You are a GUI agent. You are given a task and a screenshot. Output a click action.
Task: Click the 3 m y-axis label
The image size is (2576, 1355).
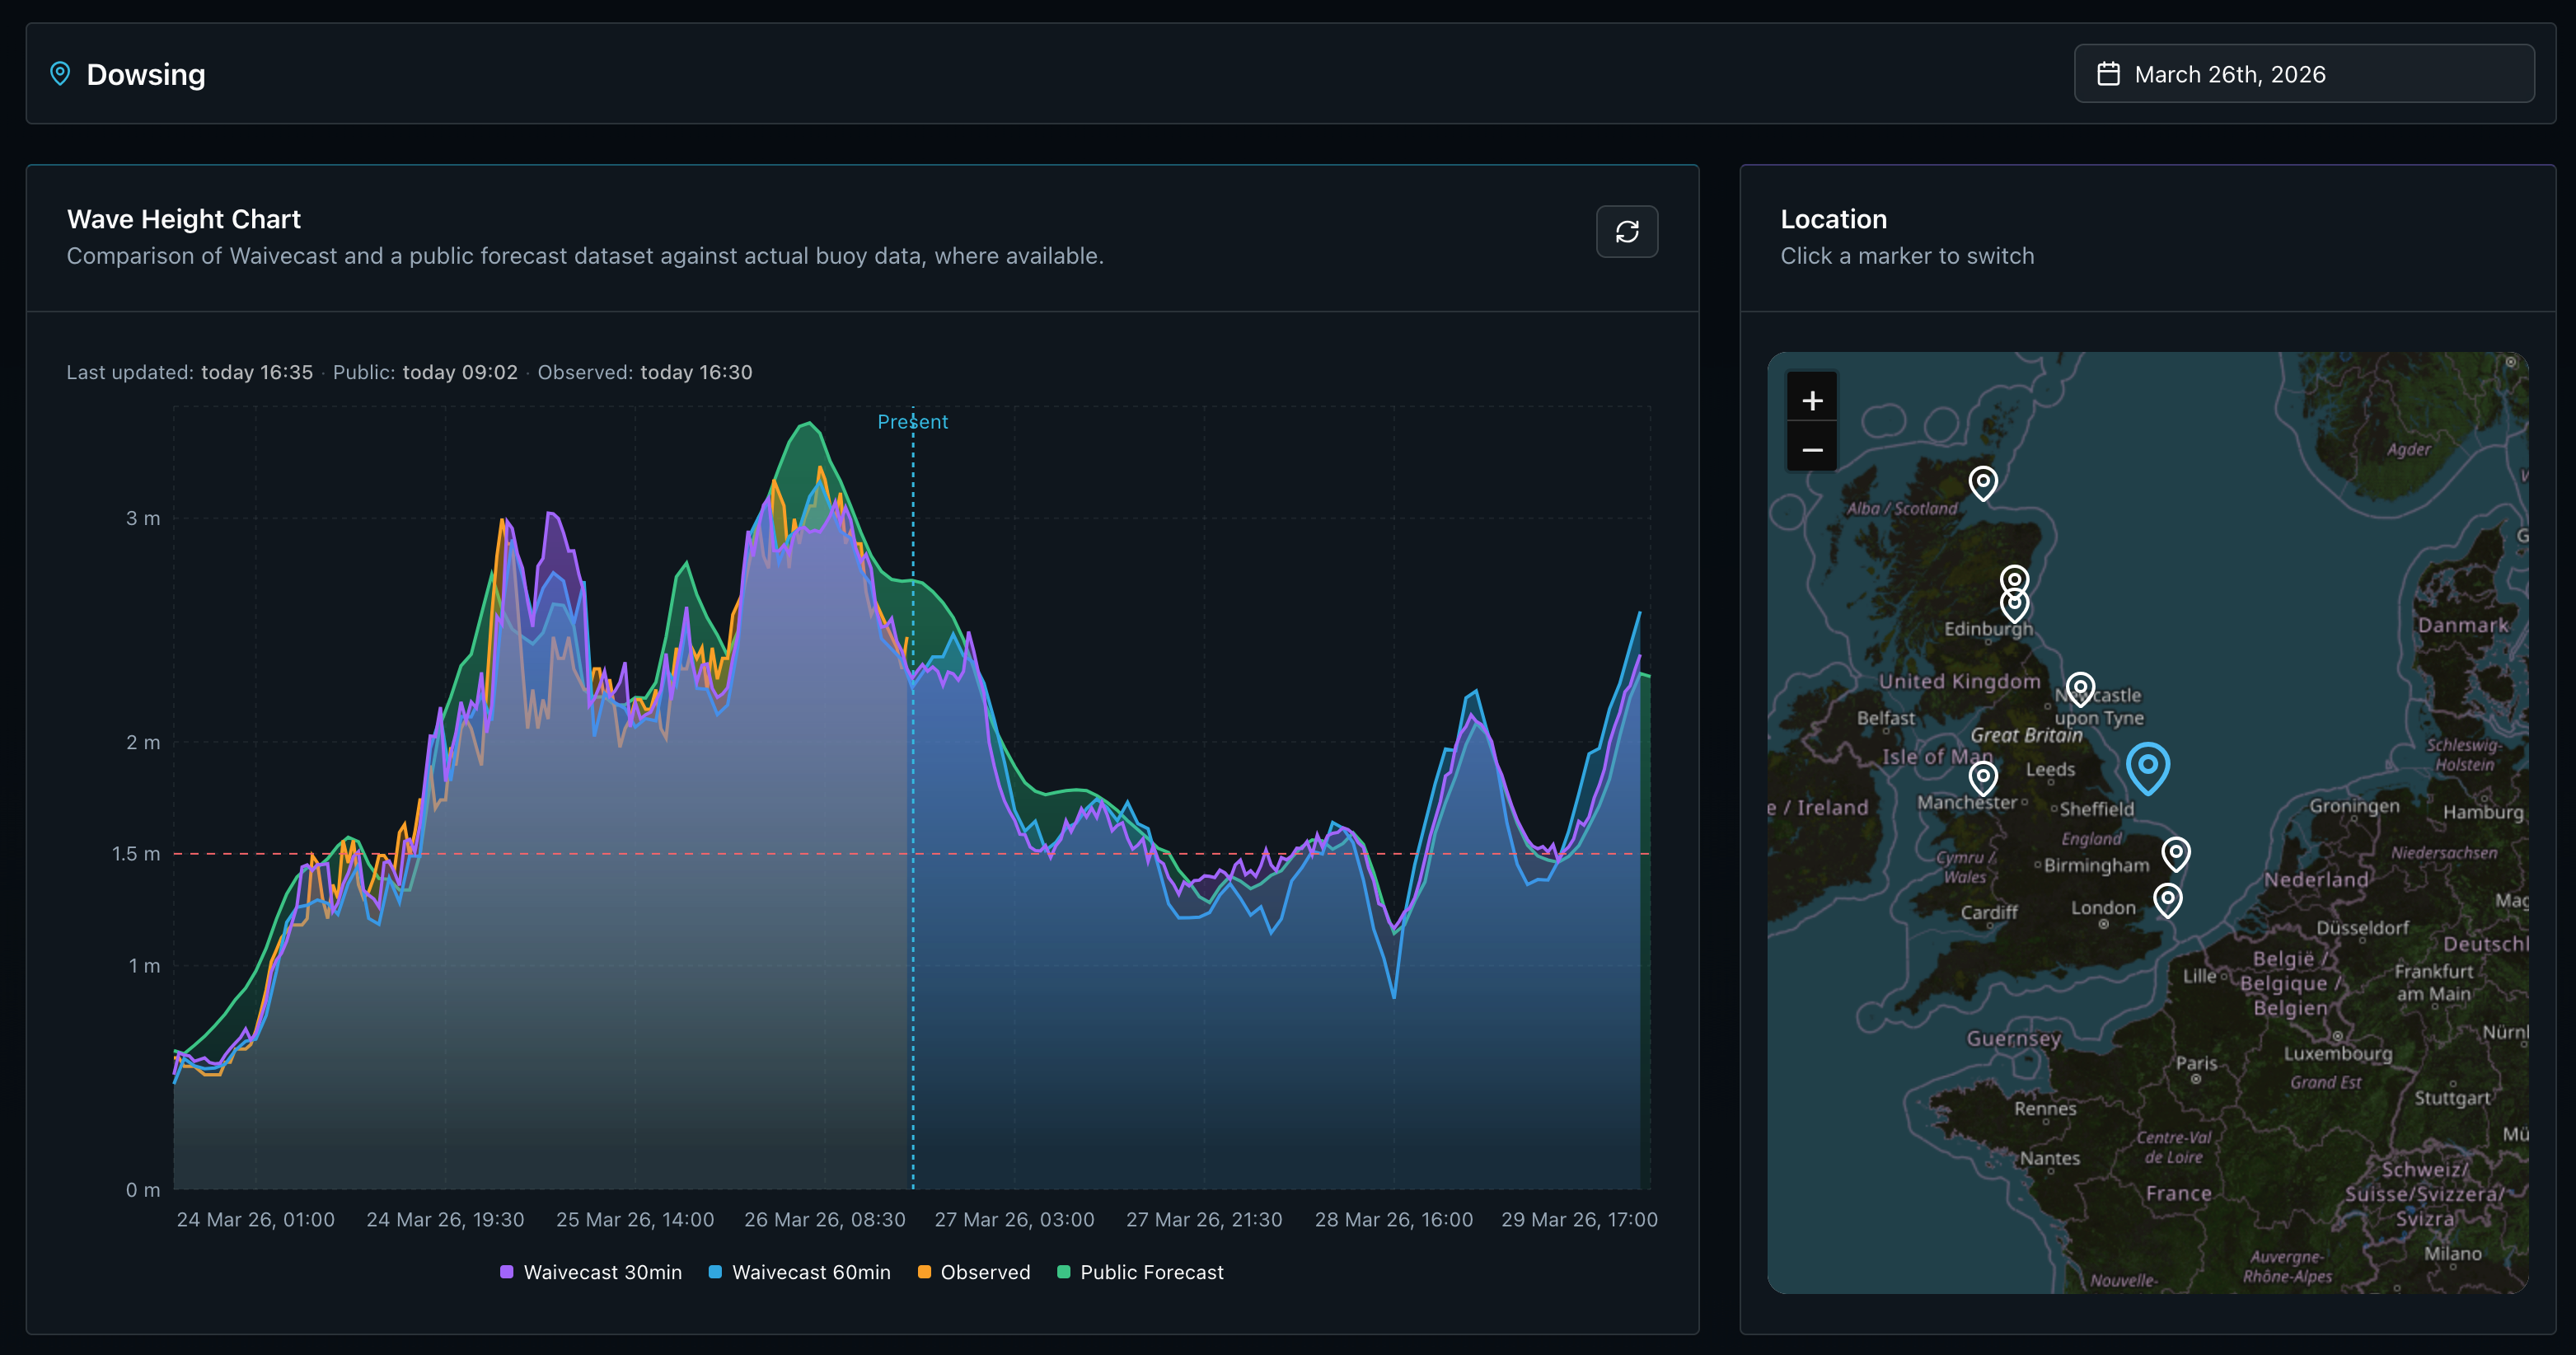point(143,518)
